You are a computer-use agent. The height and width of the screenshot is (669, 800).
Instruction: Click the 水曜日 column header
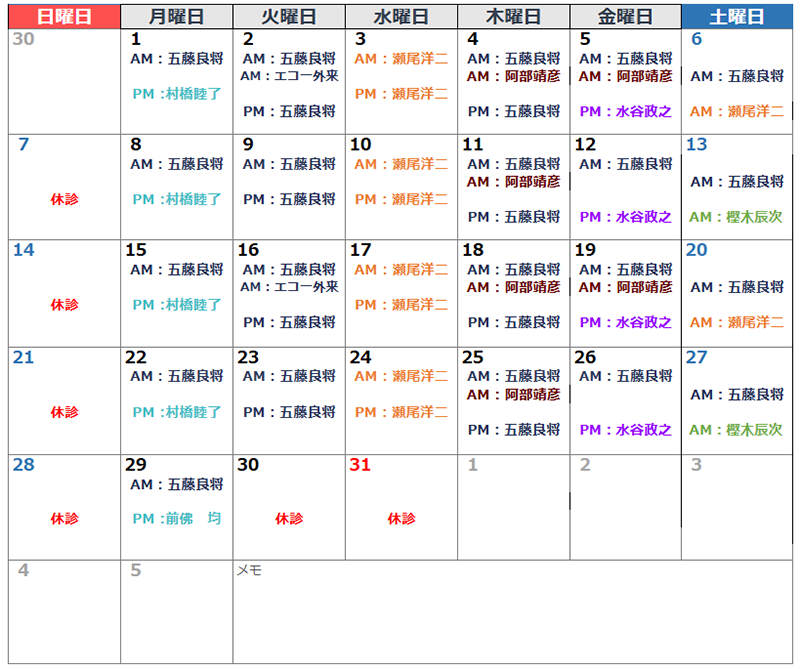click(401, 17)
